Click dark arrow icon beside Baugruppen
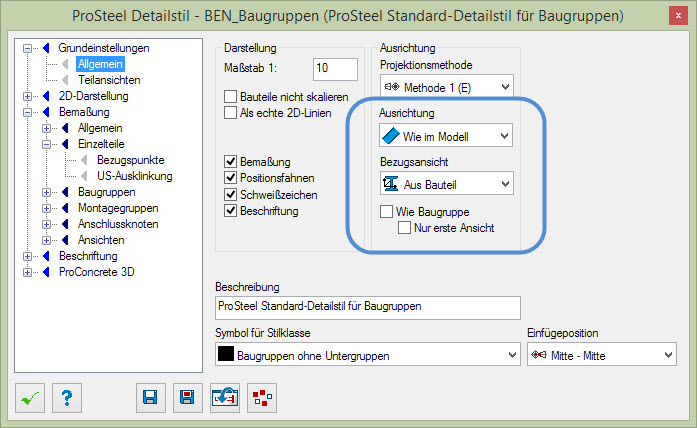This screenshot has width=697, height=428. click(65, 192)
